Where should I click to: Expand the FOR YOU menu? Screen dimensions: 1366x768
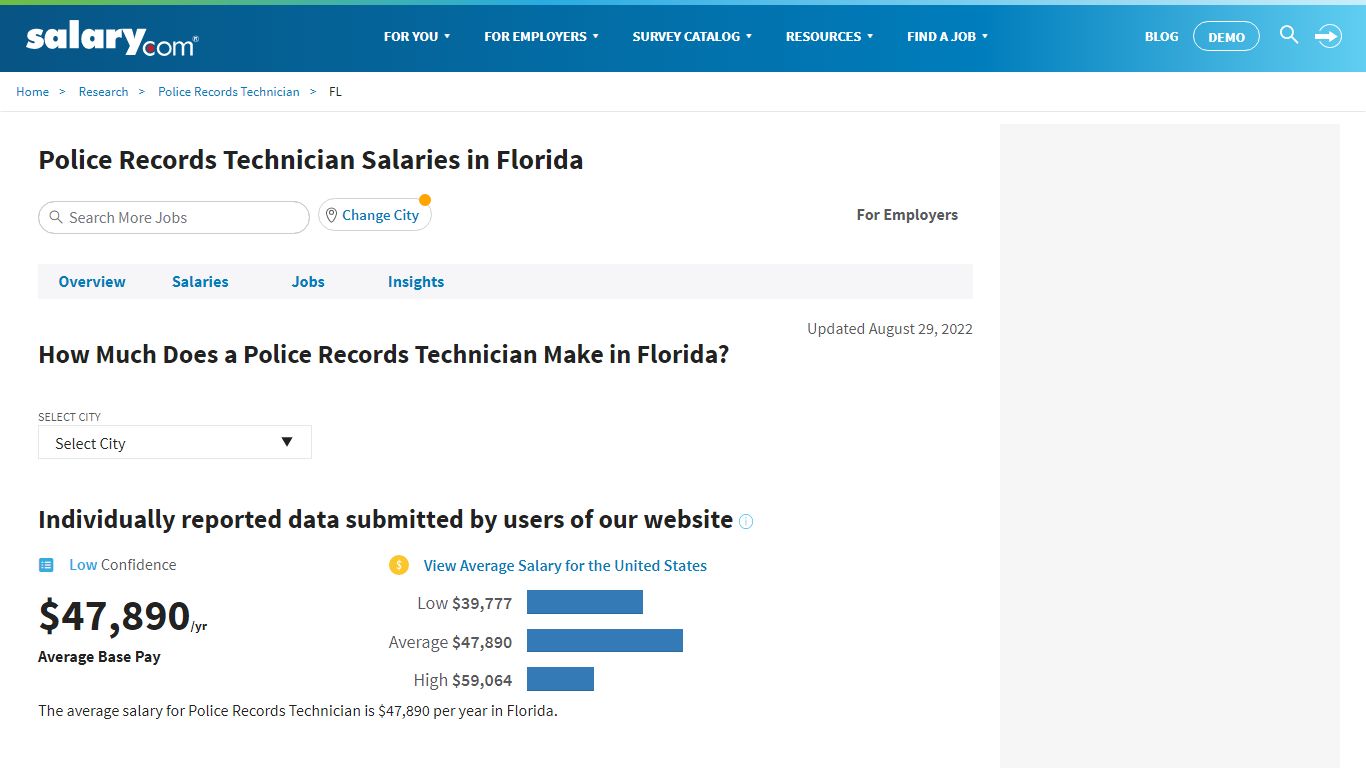pos(417,36)
